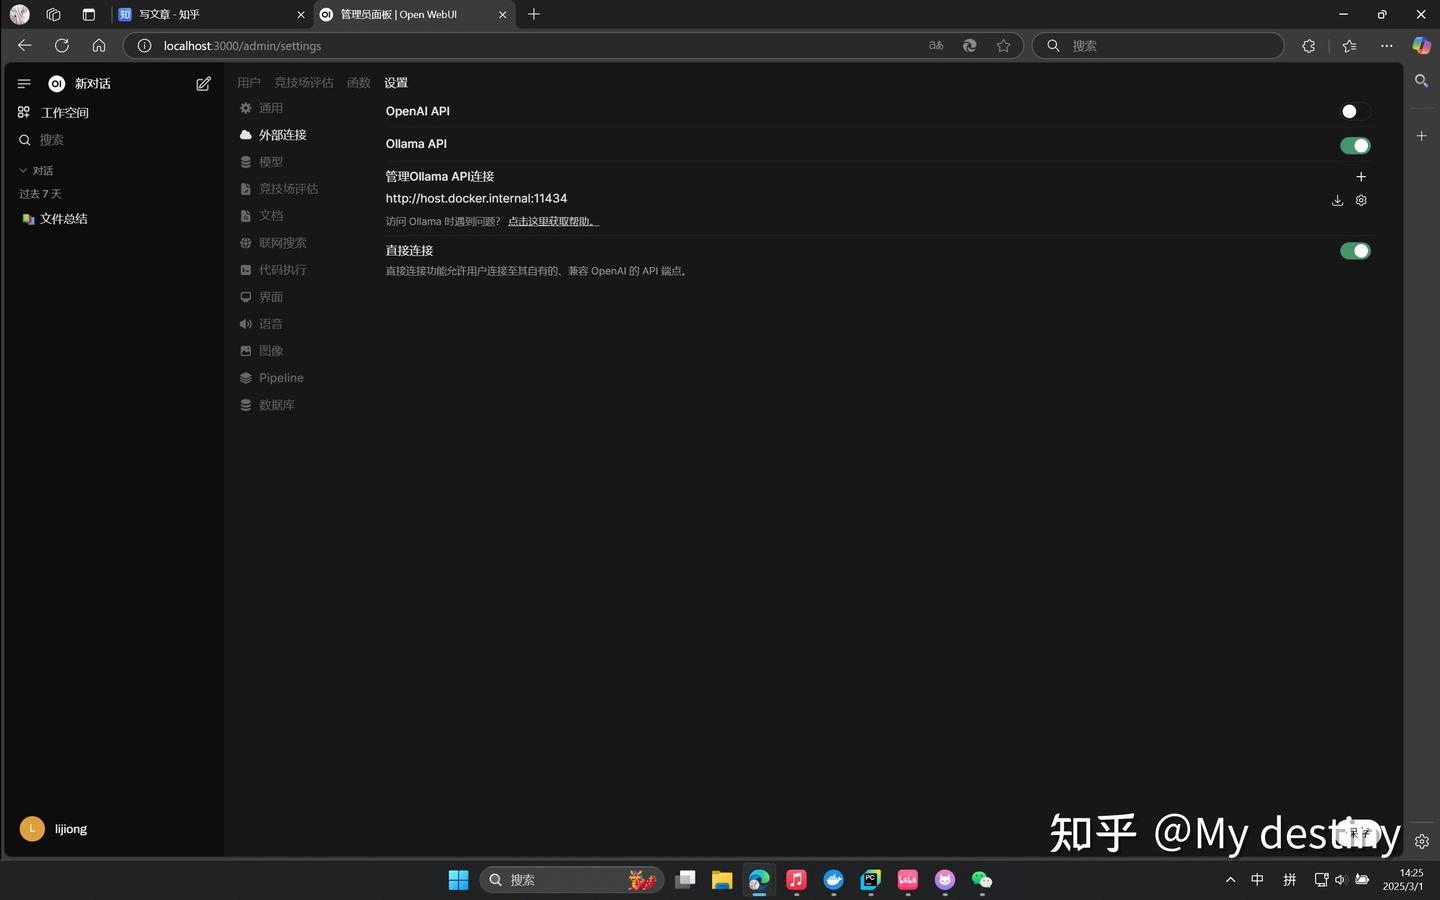Image resolution: width=1440 pixels, height=900 pixels.
Task: Show hidden icons in system tray
Action: (1230, 880)
